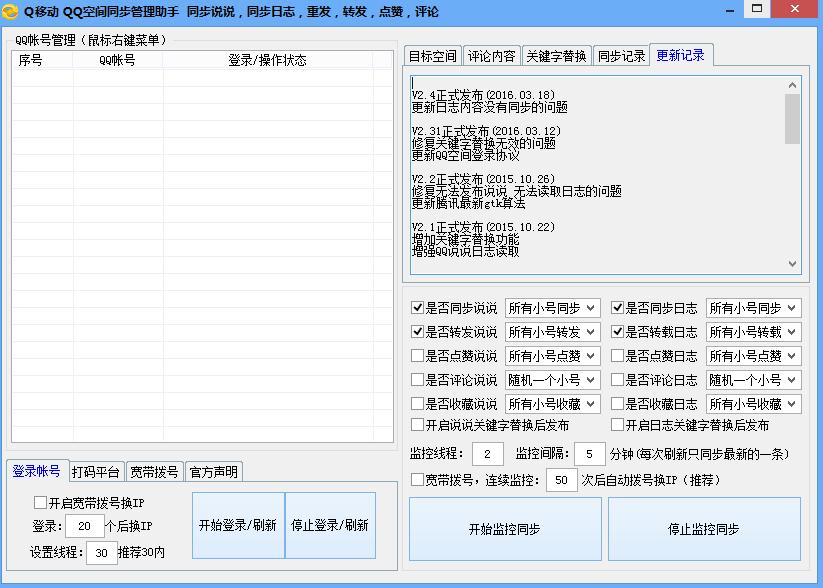Click 停止登录/刷新 button
This screenshot has height=588, width=823.
tap(330, 525)
